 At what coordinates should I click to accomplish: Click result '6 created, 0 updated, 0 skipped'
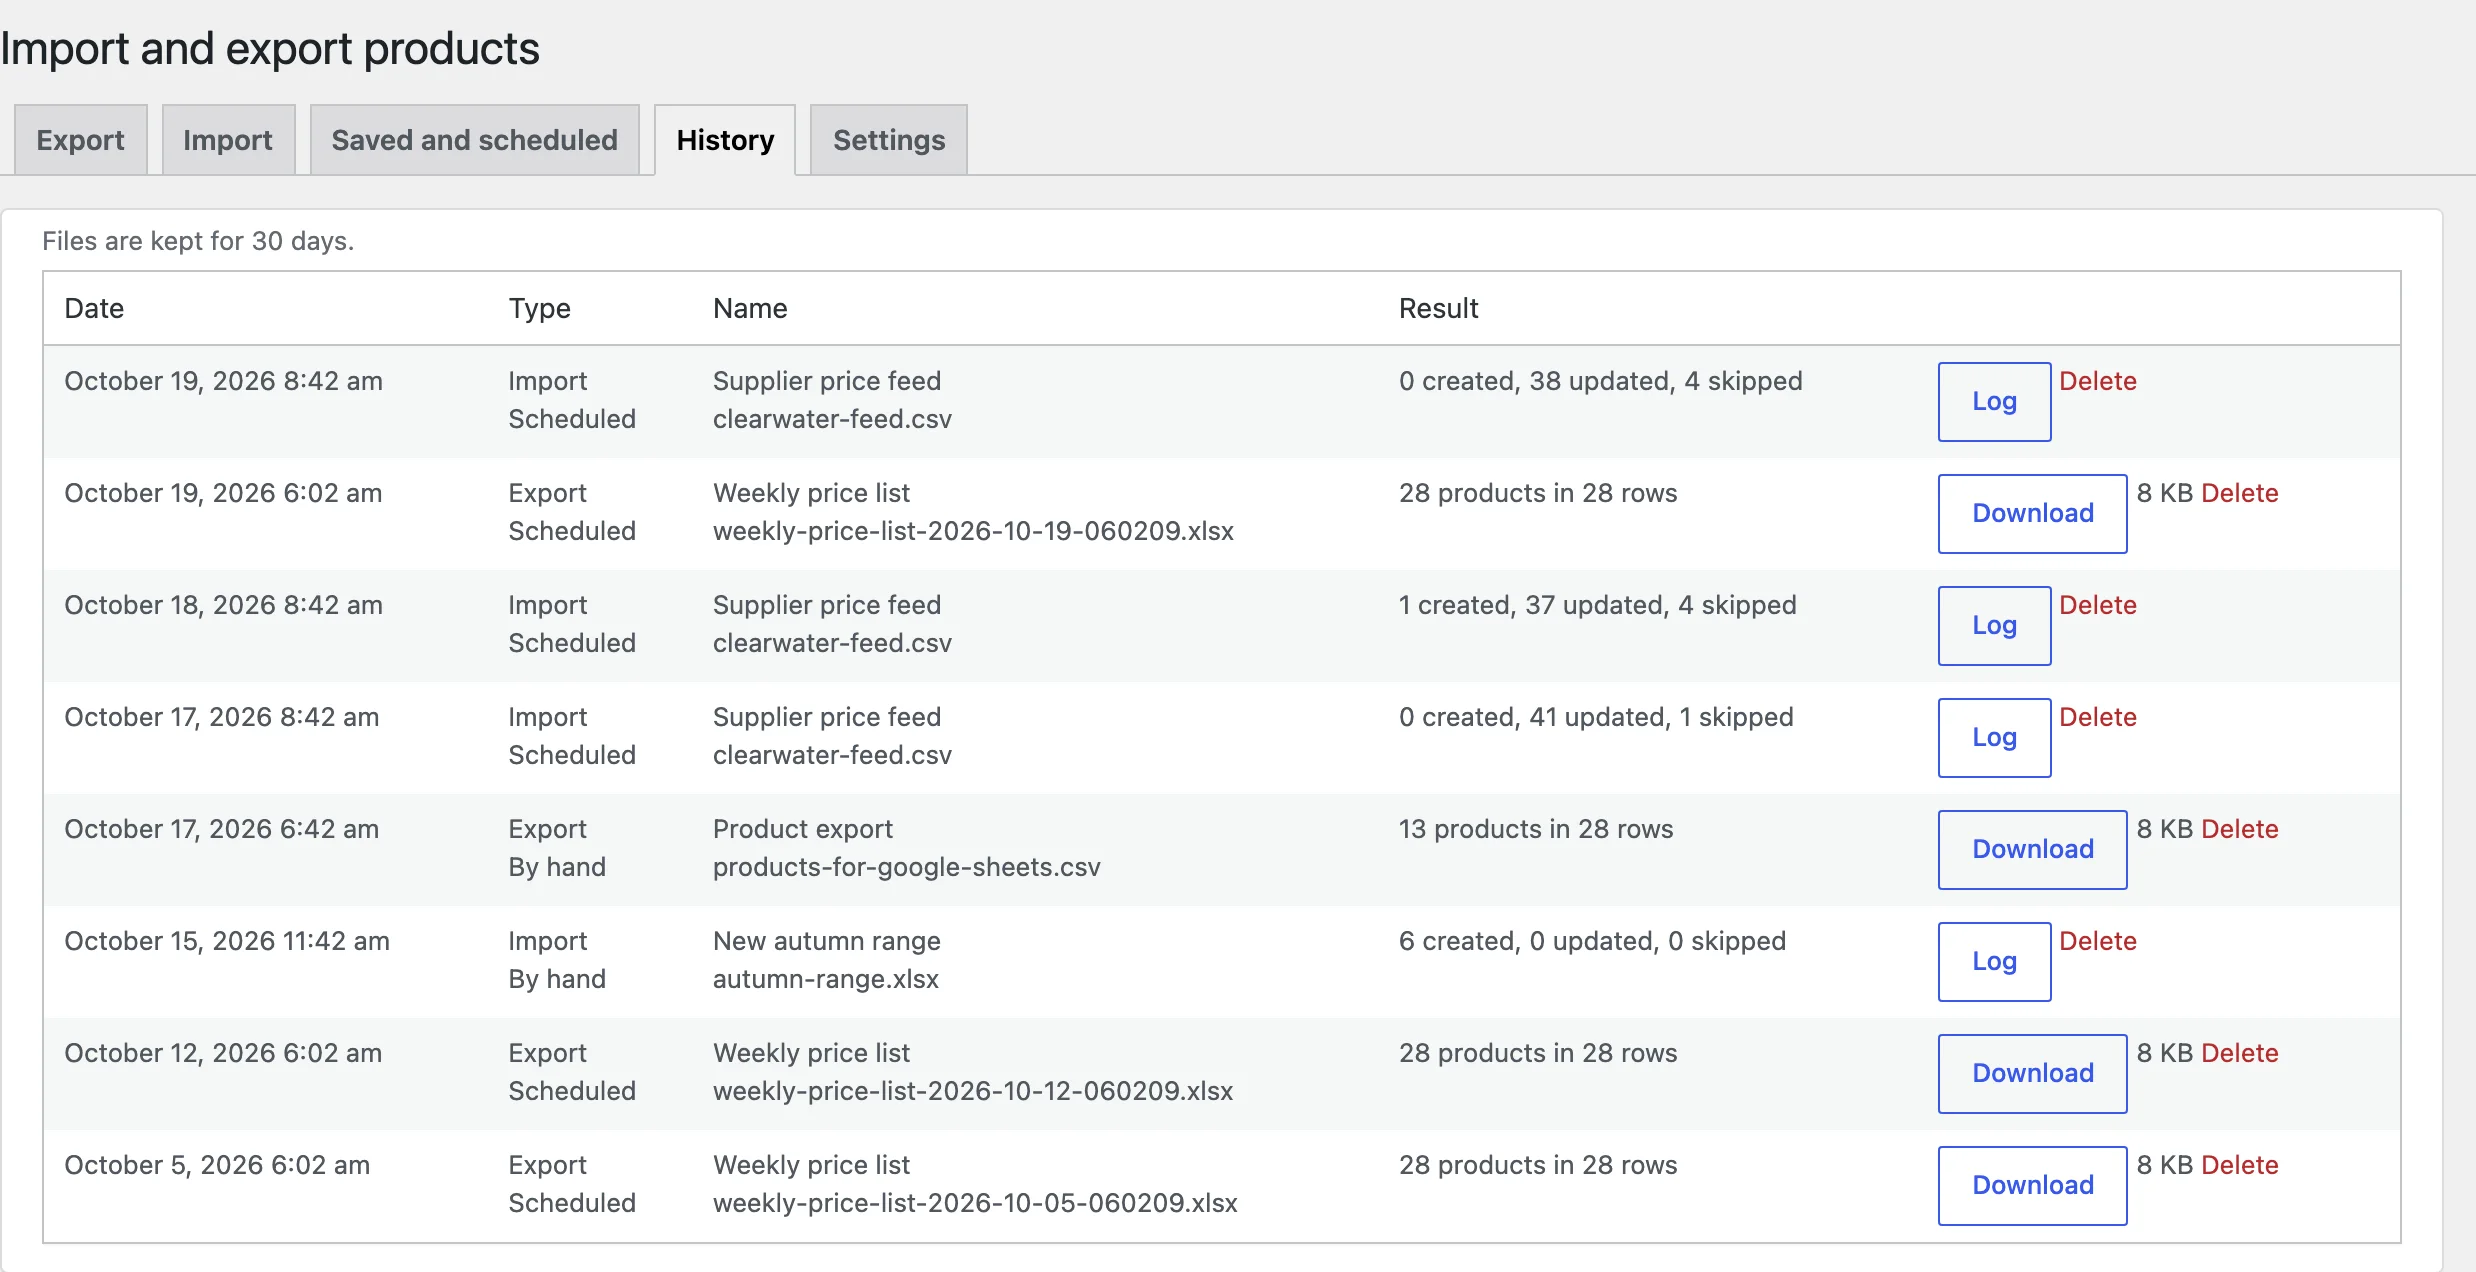tap(1592, 941)
